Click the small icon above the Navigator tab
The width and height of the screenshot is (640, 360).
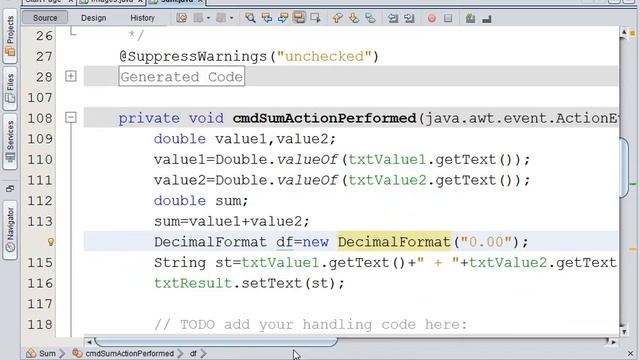pyautogui.click(x=10, y=188)
